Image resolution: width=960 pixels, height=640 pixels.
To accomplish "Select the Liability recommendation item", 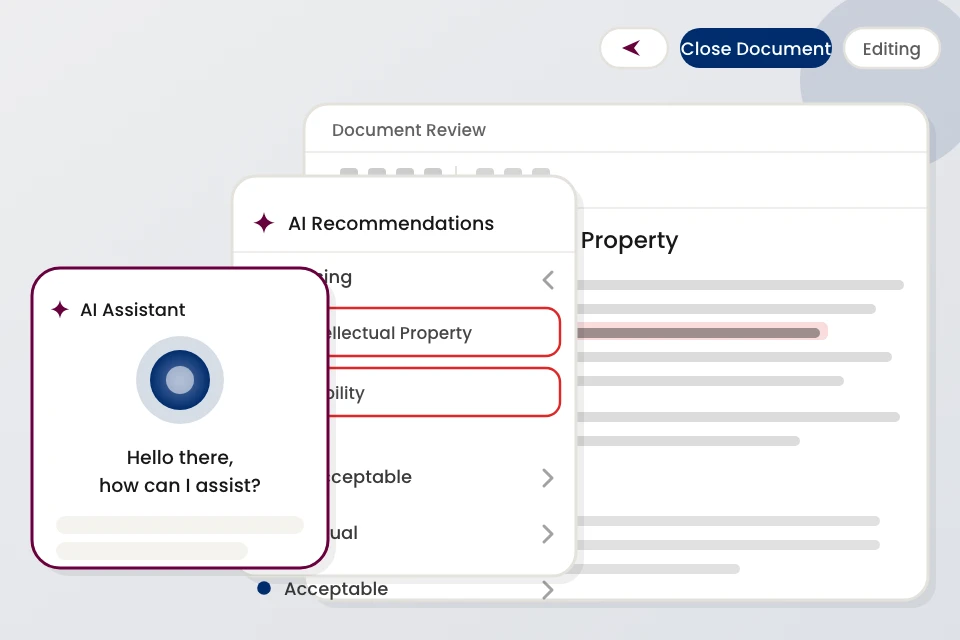I will pyautogui.click(x=444, y=392).
